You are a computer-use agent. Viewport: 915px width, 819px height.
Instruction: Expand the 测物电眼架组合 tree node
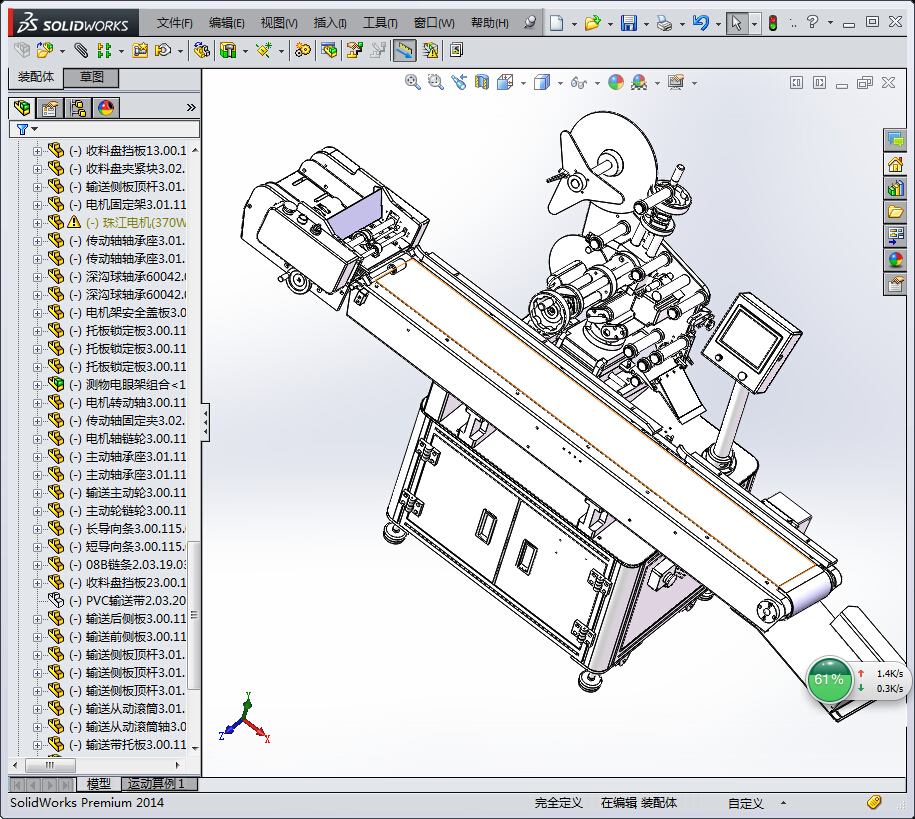coord(37,385)
